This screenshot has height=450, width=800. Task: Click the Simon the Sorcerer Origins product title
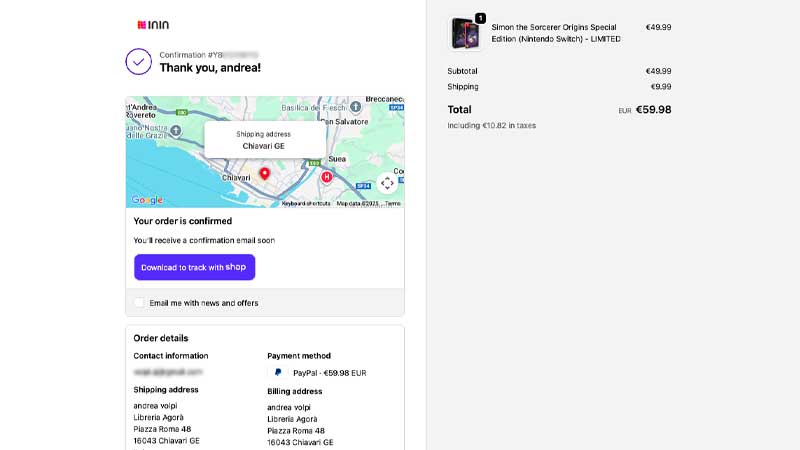[x=555, y=33]
